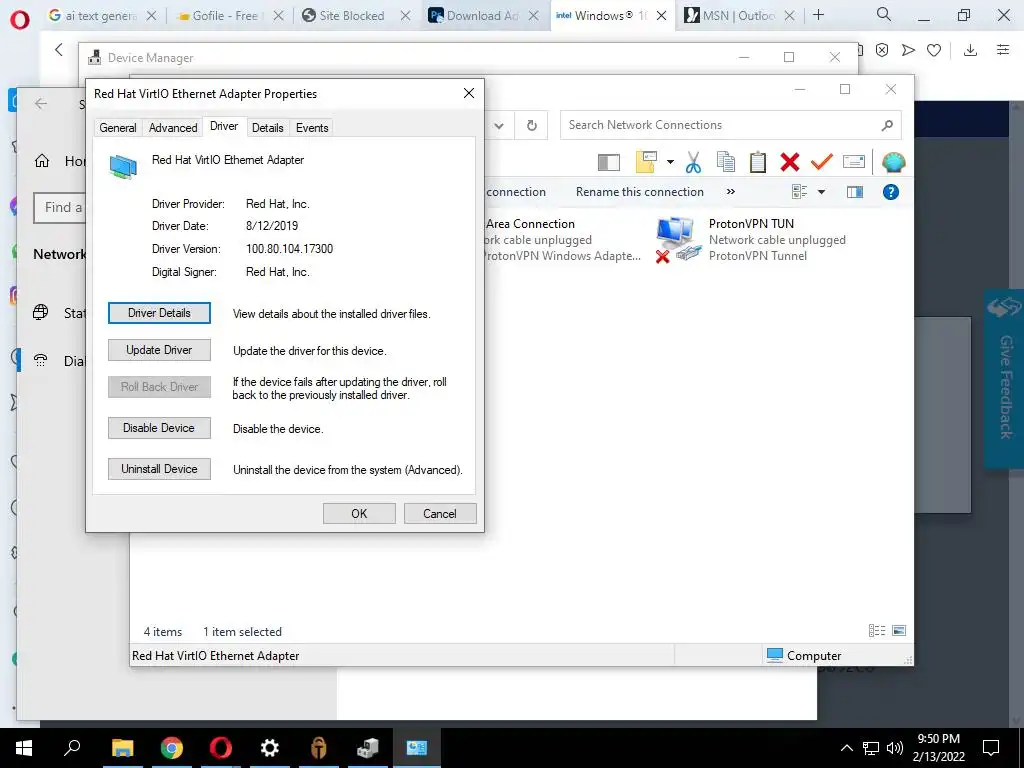Click the Opera downloads icon

point(970,50)
